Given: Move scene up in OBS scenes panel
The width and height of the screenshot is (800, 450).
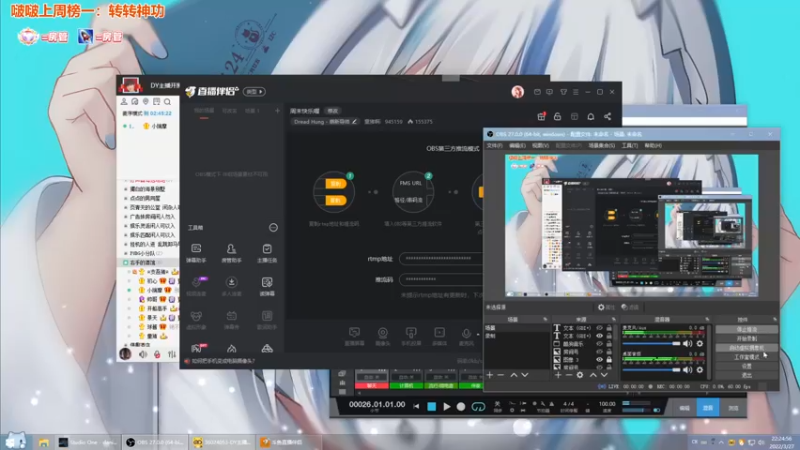Looking at the screenshot, I should point(514,375).
